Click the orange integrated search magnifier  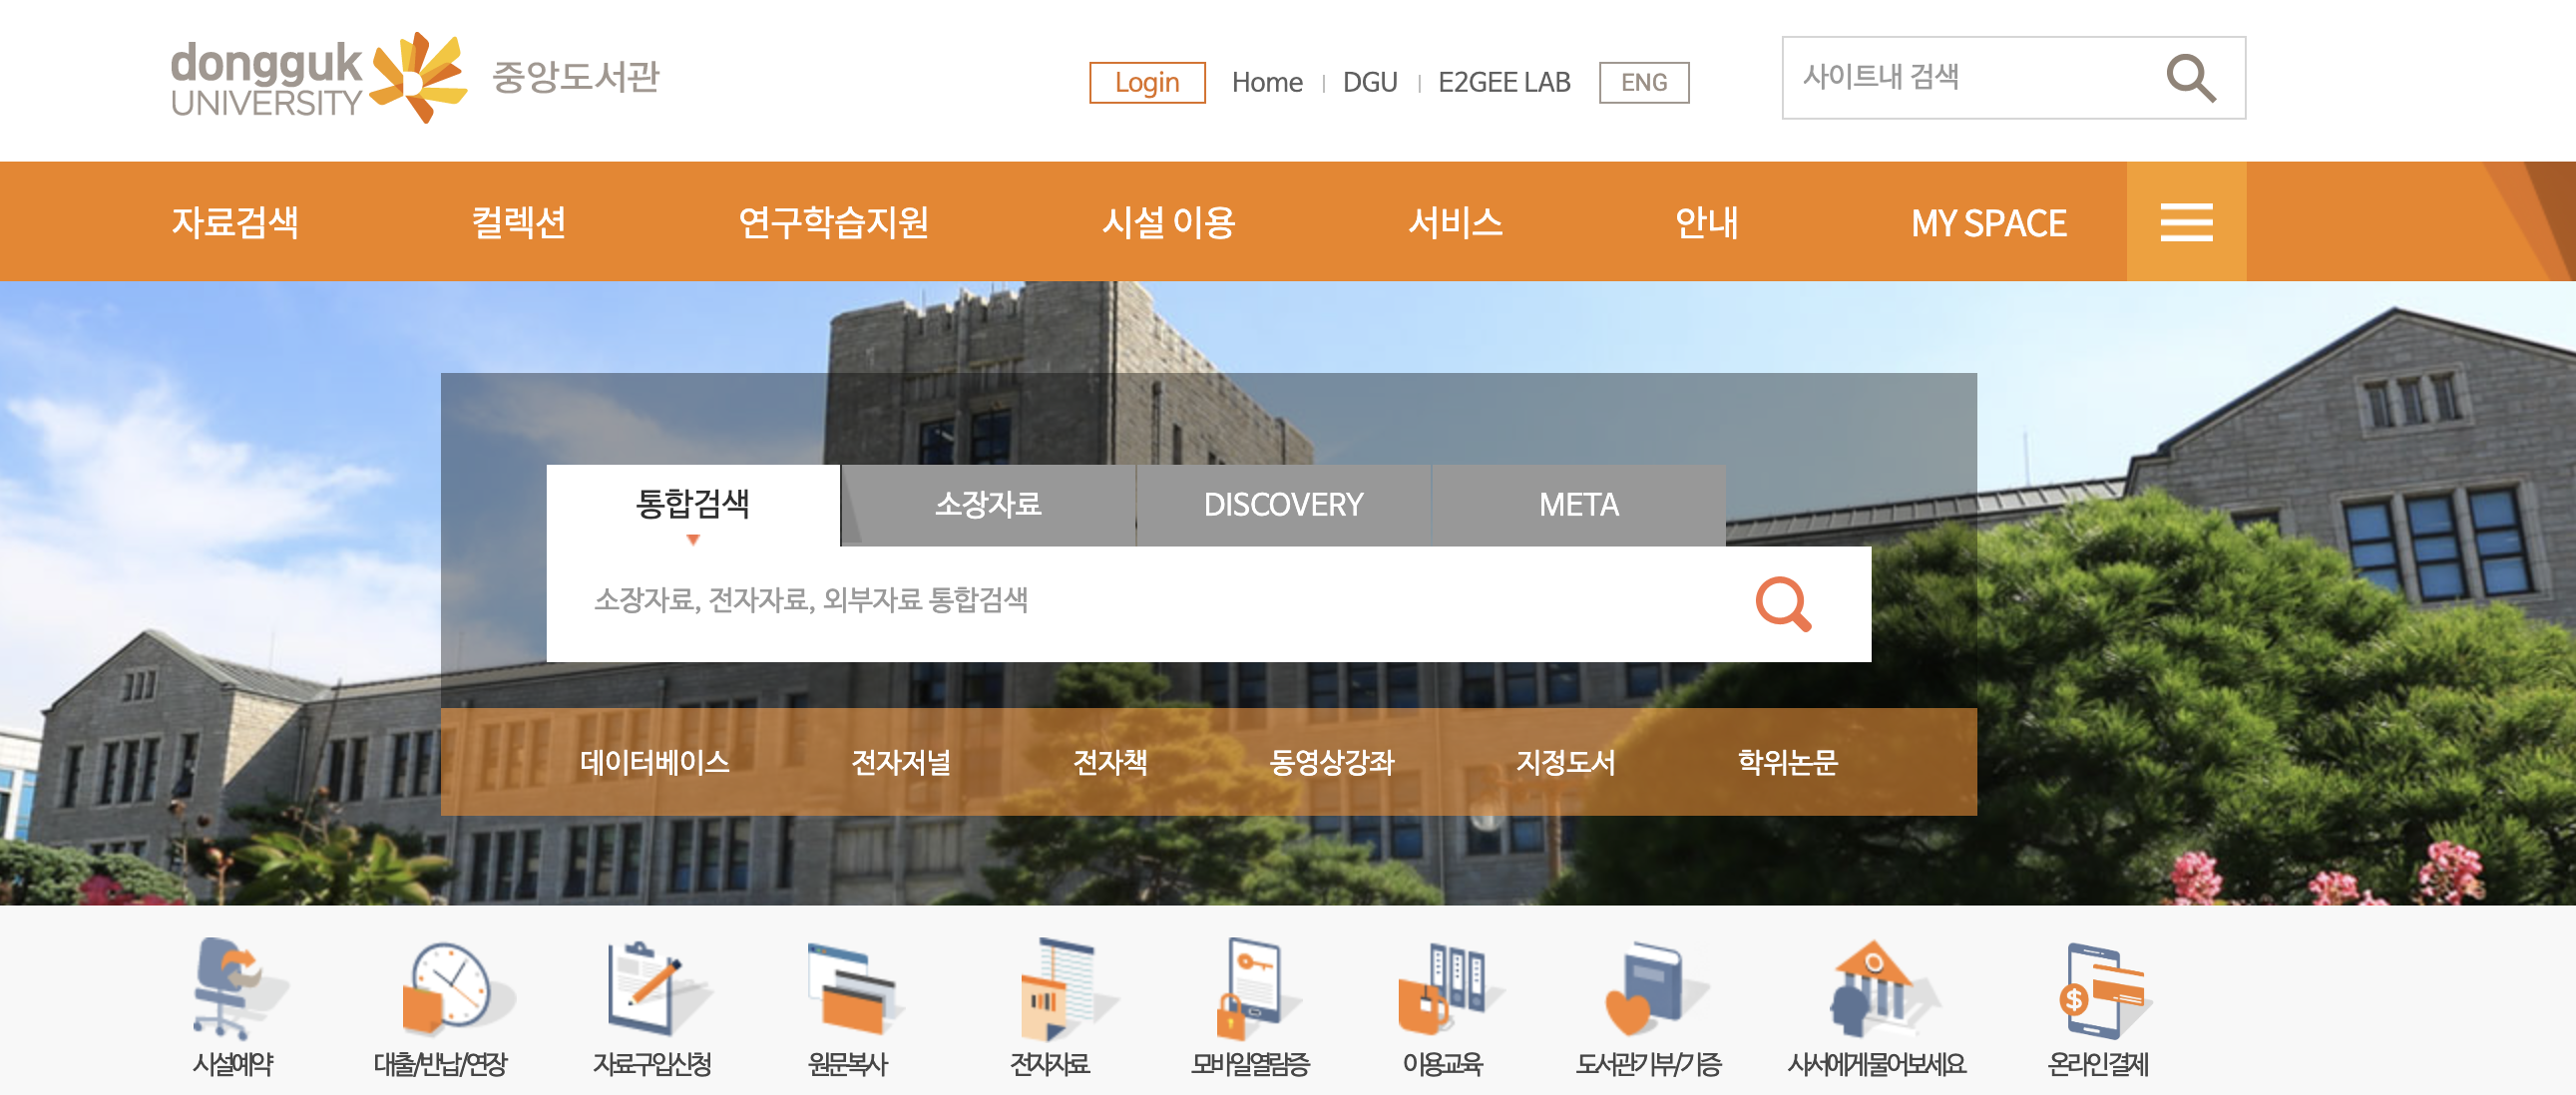1783,603
